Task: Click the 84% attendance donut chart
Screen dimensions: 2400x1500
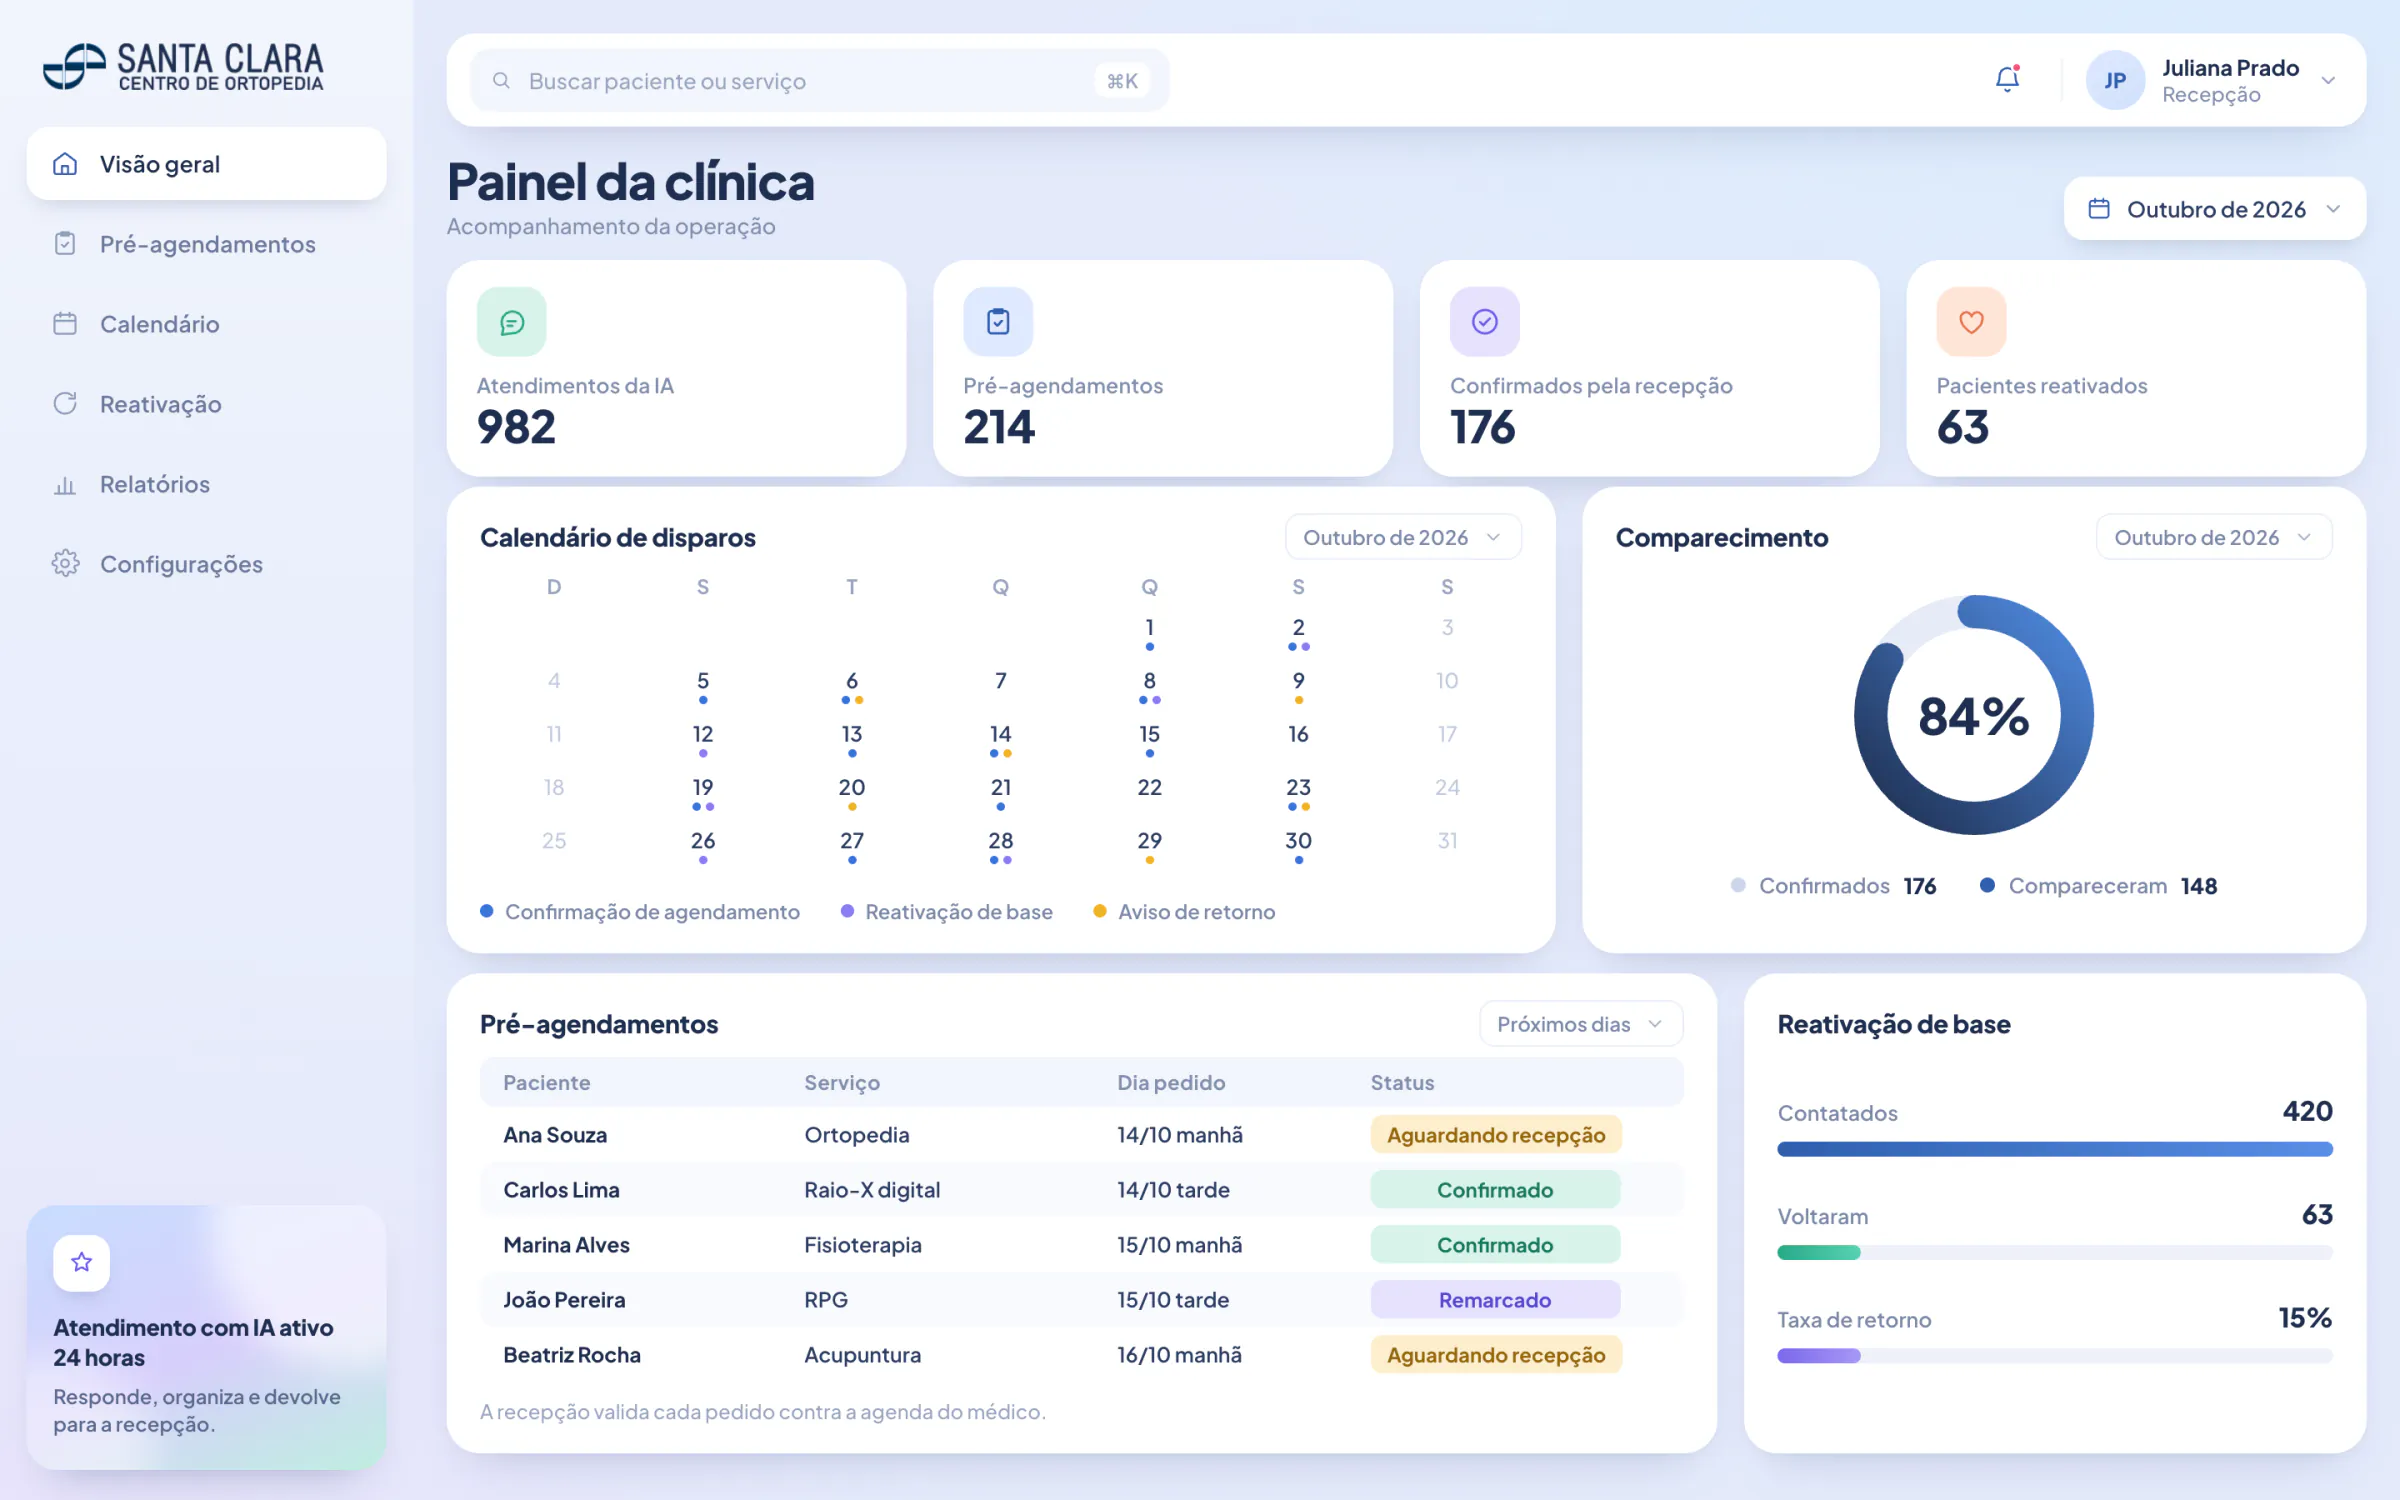Action: [x=1973, y=715]
